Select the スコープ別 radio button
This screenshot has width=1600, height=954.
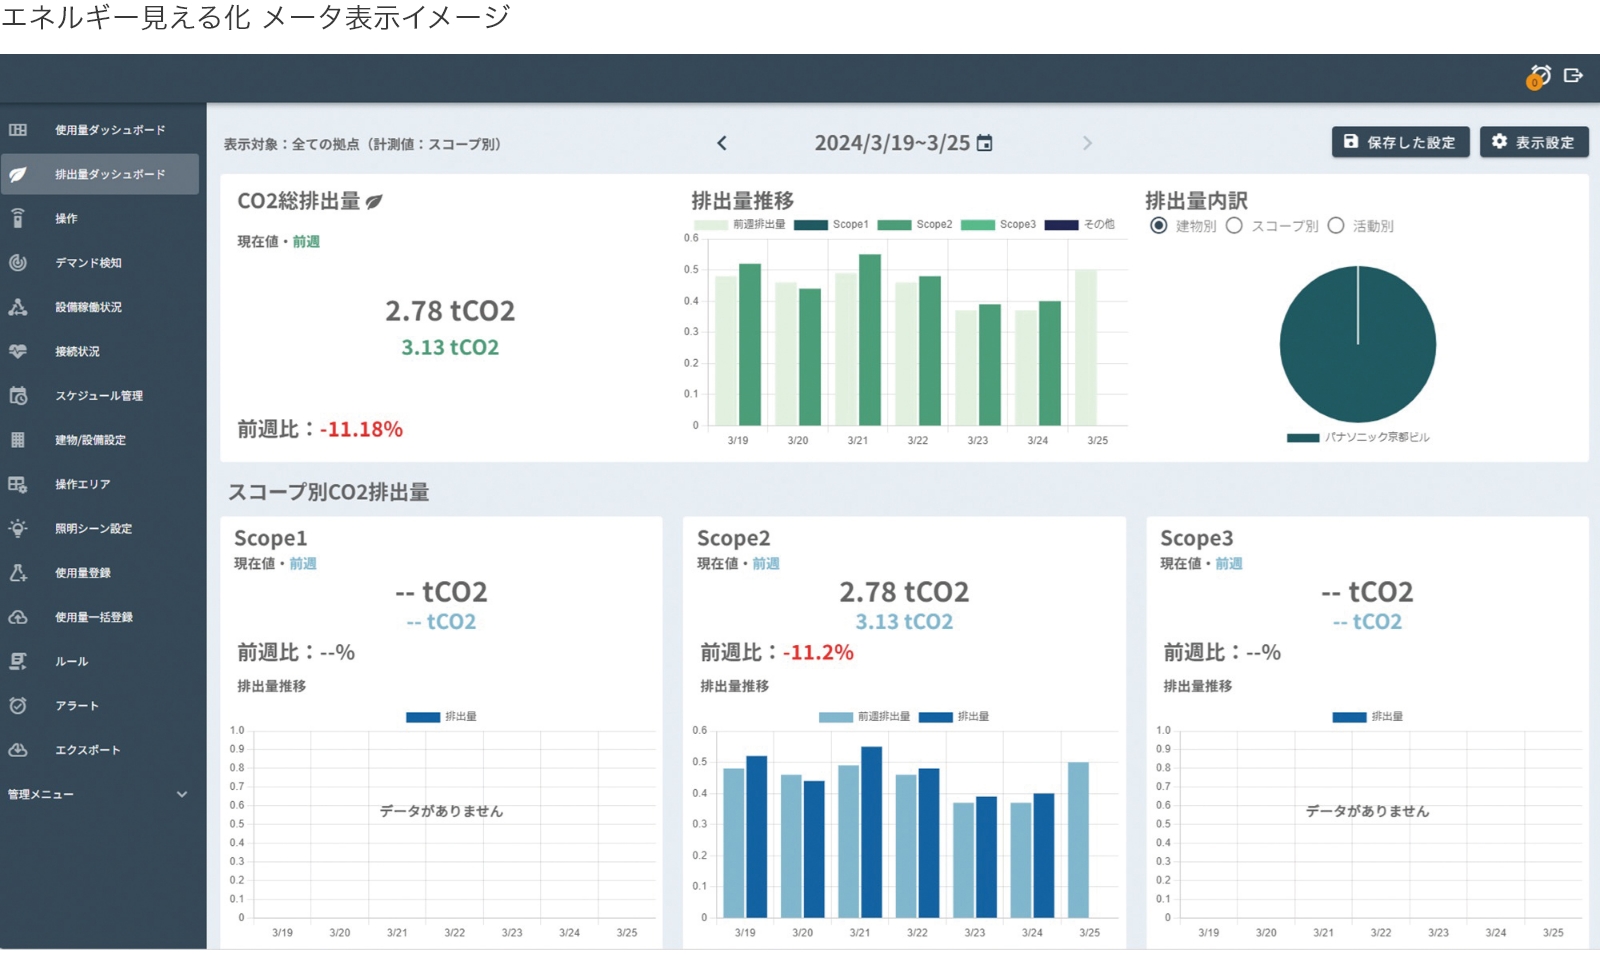(x=1234, y=226)
